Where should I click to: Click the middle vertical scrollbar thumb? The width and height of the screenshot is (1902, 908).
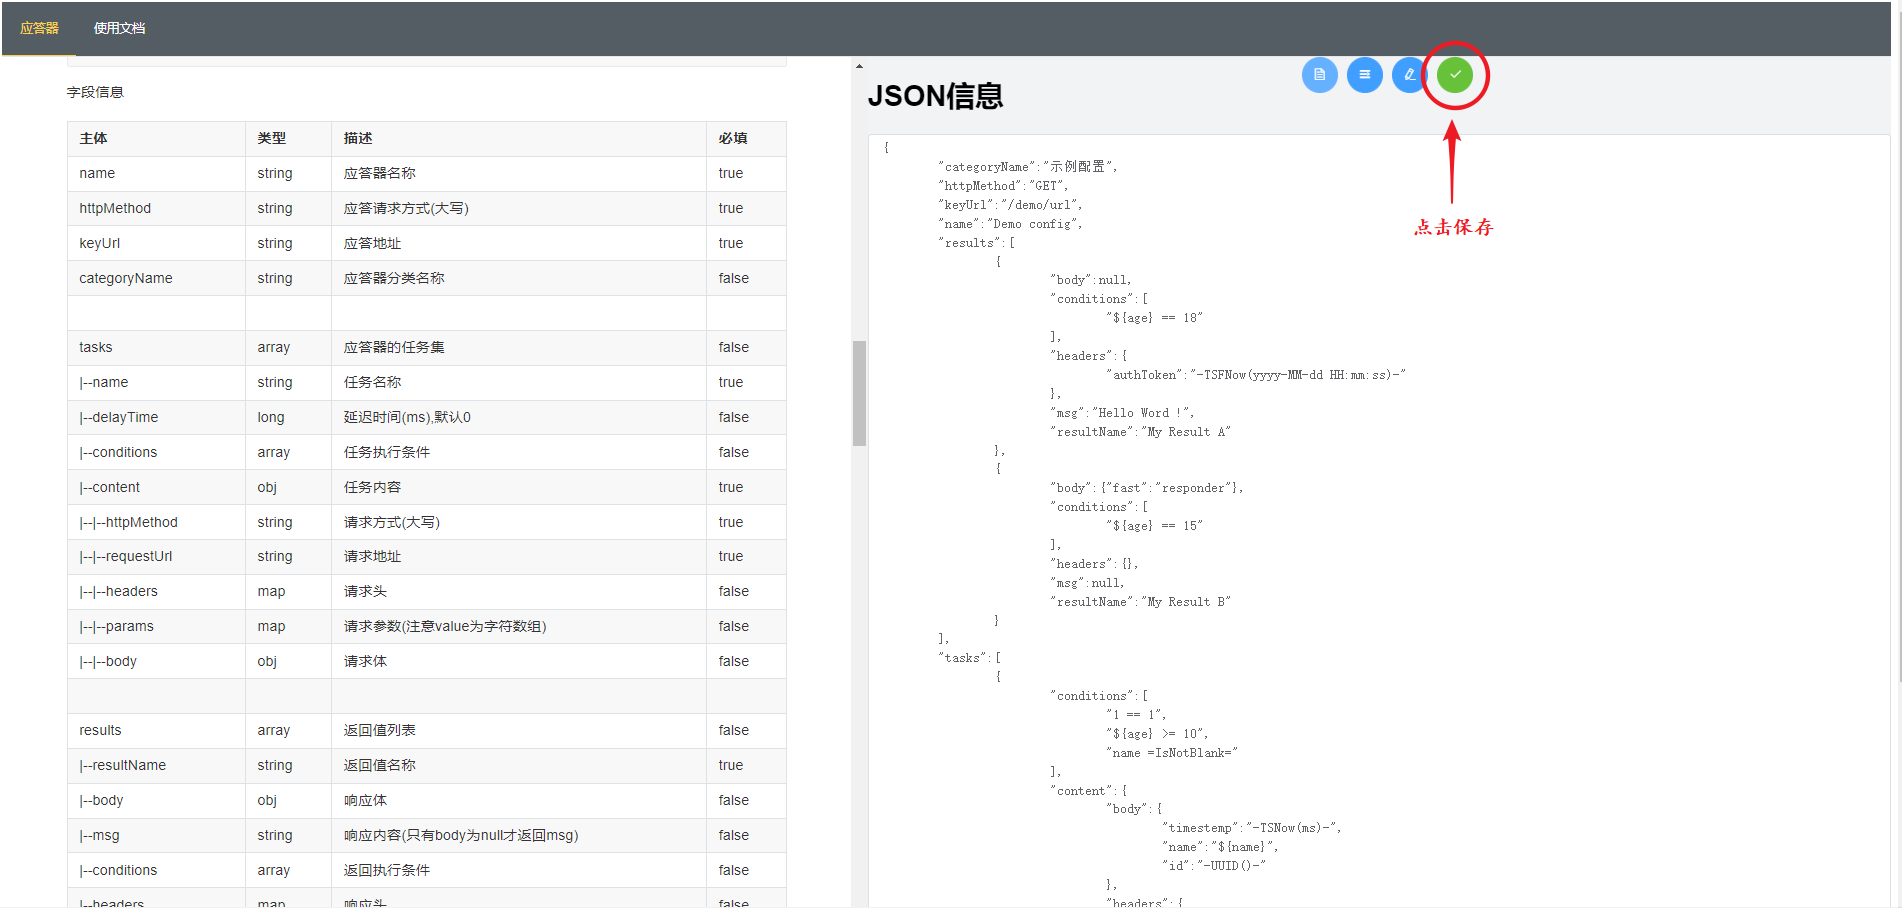point(859,393)
